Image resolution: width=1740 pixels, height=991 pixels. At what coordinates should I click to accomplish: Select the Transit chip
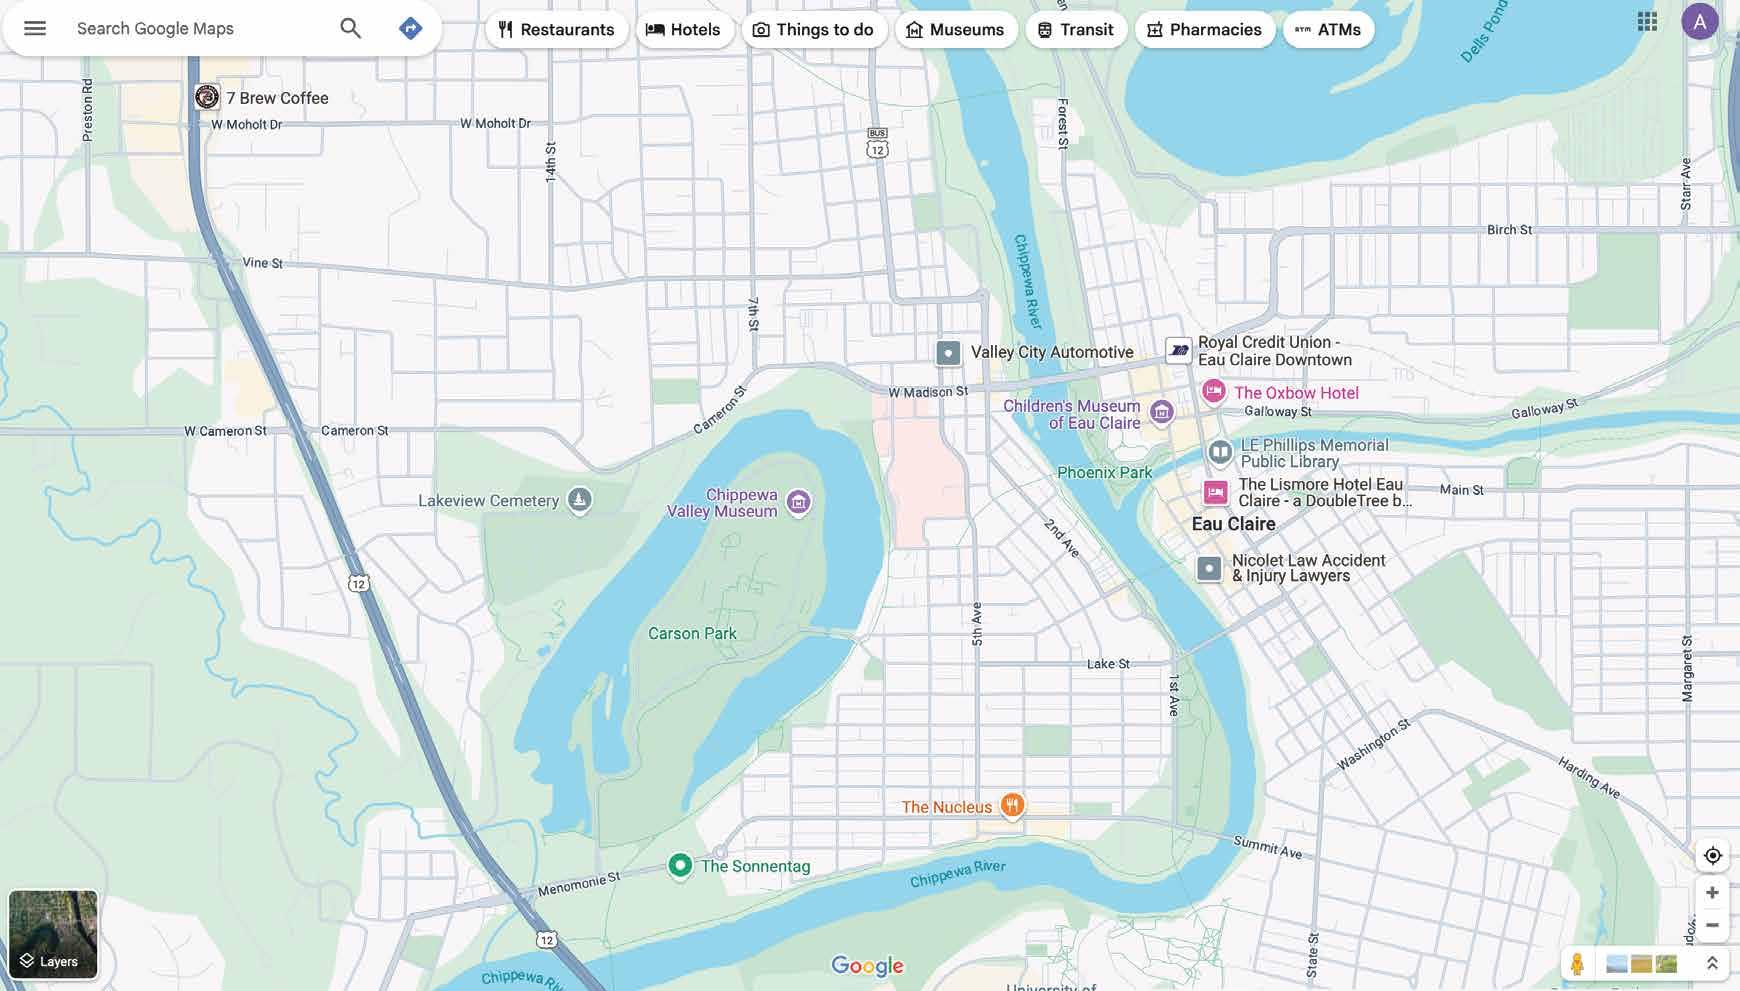[1076, 30]
